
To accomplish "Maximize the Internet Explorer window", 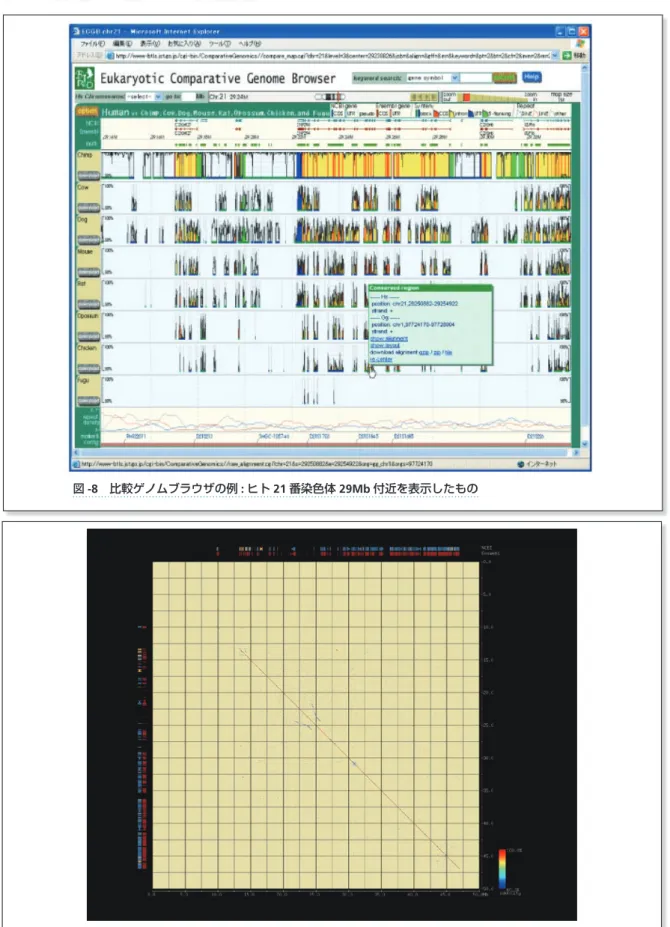I will (x=573, y=31).
